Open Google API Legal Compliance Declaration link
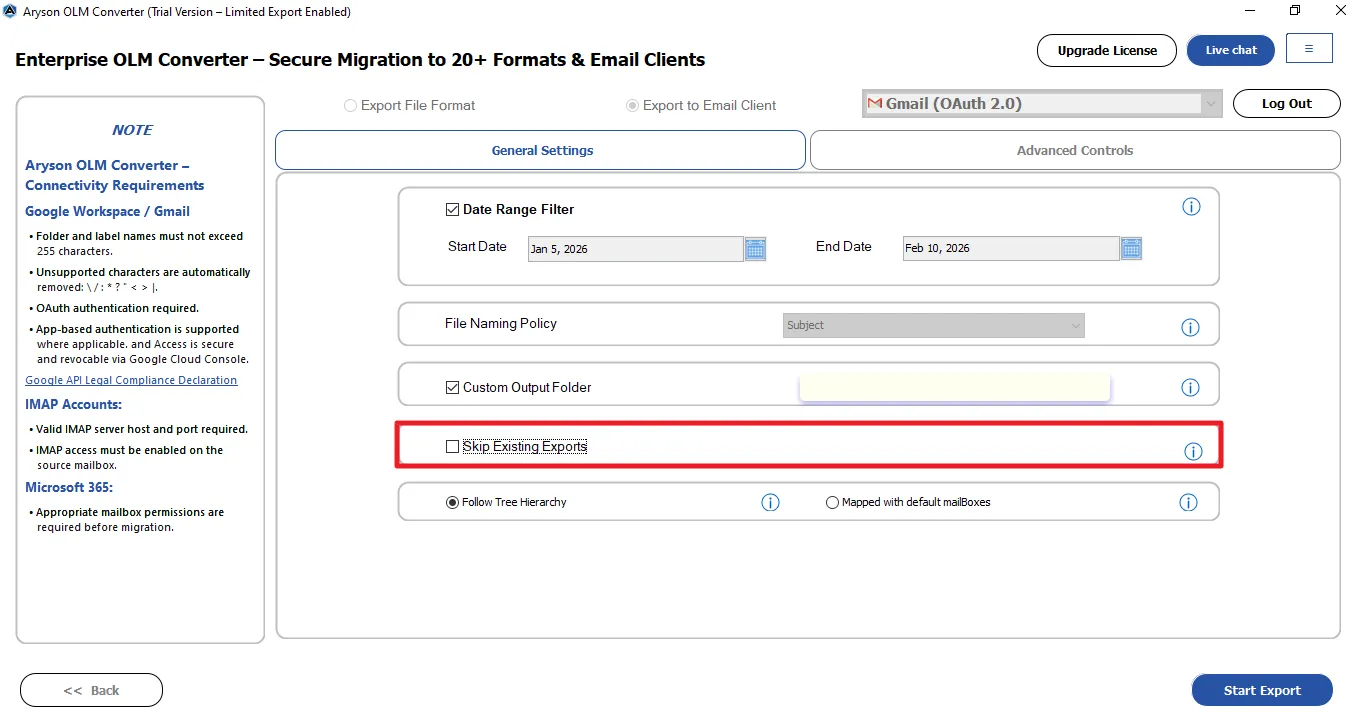This screenshot has width=1366, height=728. (131, 381)
